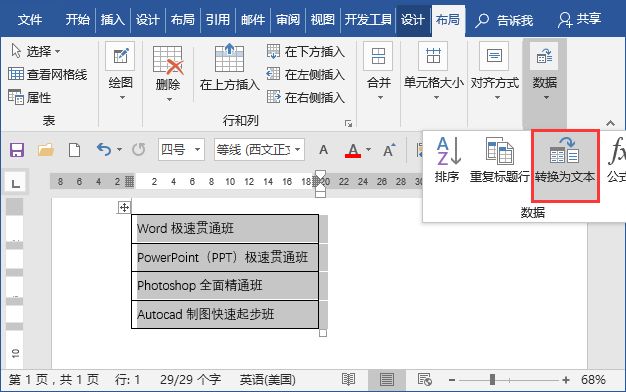Screen dimensions: 626x392
Task: Open the Insert (插入) ribbon tab
Action: (x=113, y=20)
